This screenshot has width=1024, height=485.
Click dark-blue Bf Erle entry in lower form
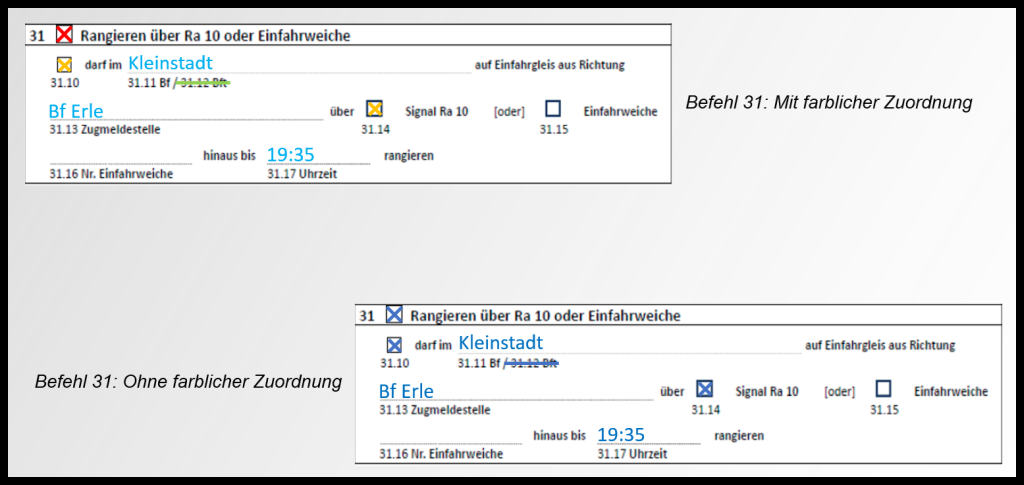tap(406, 391)
